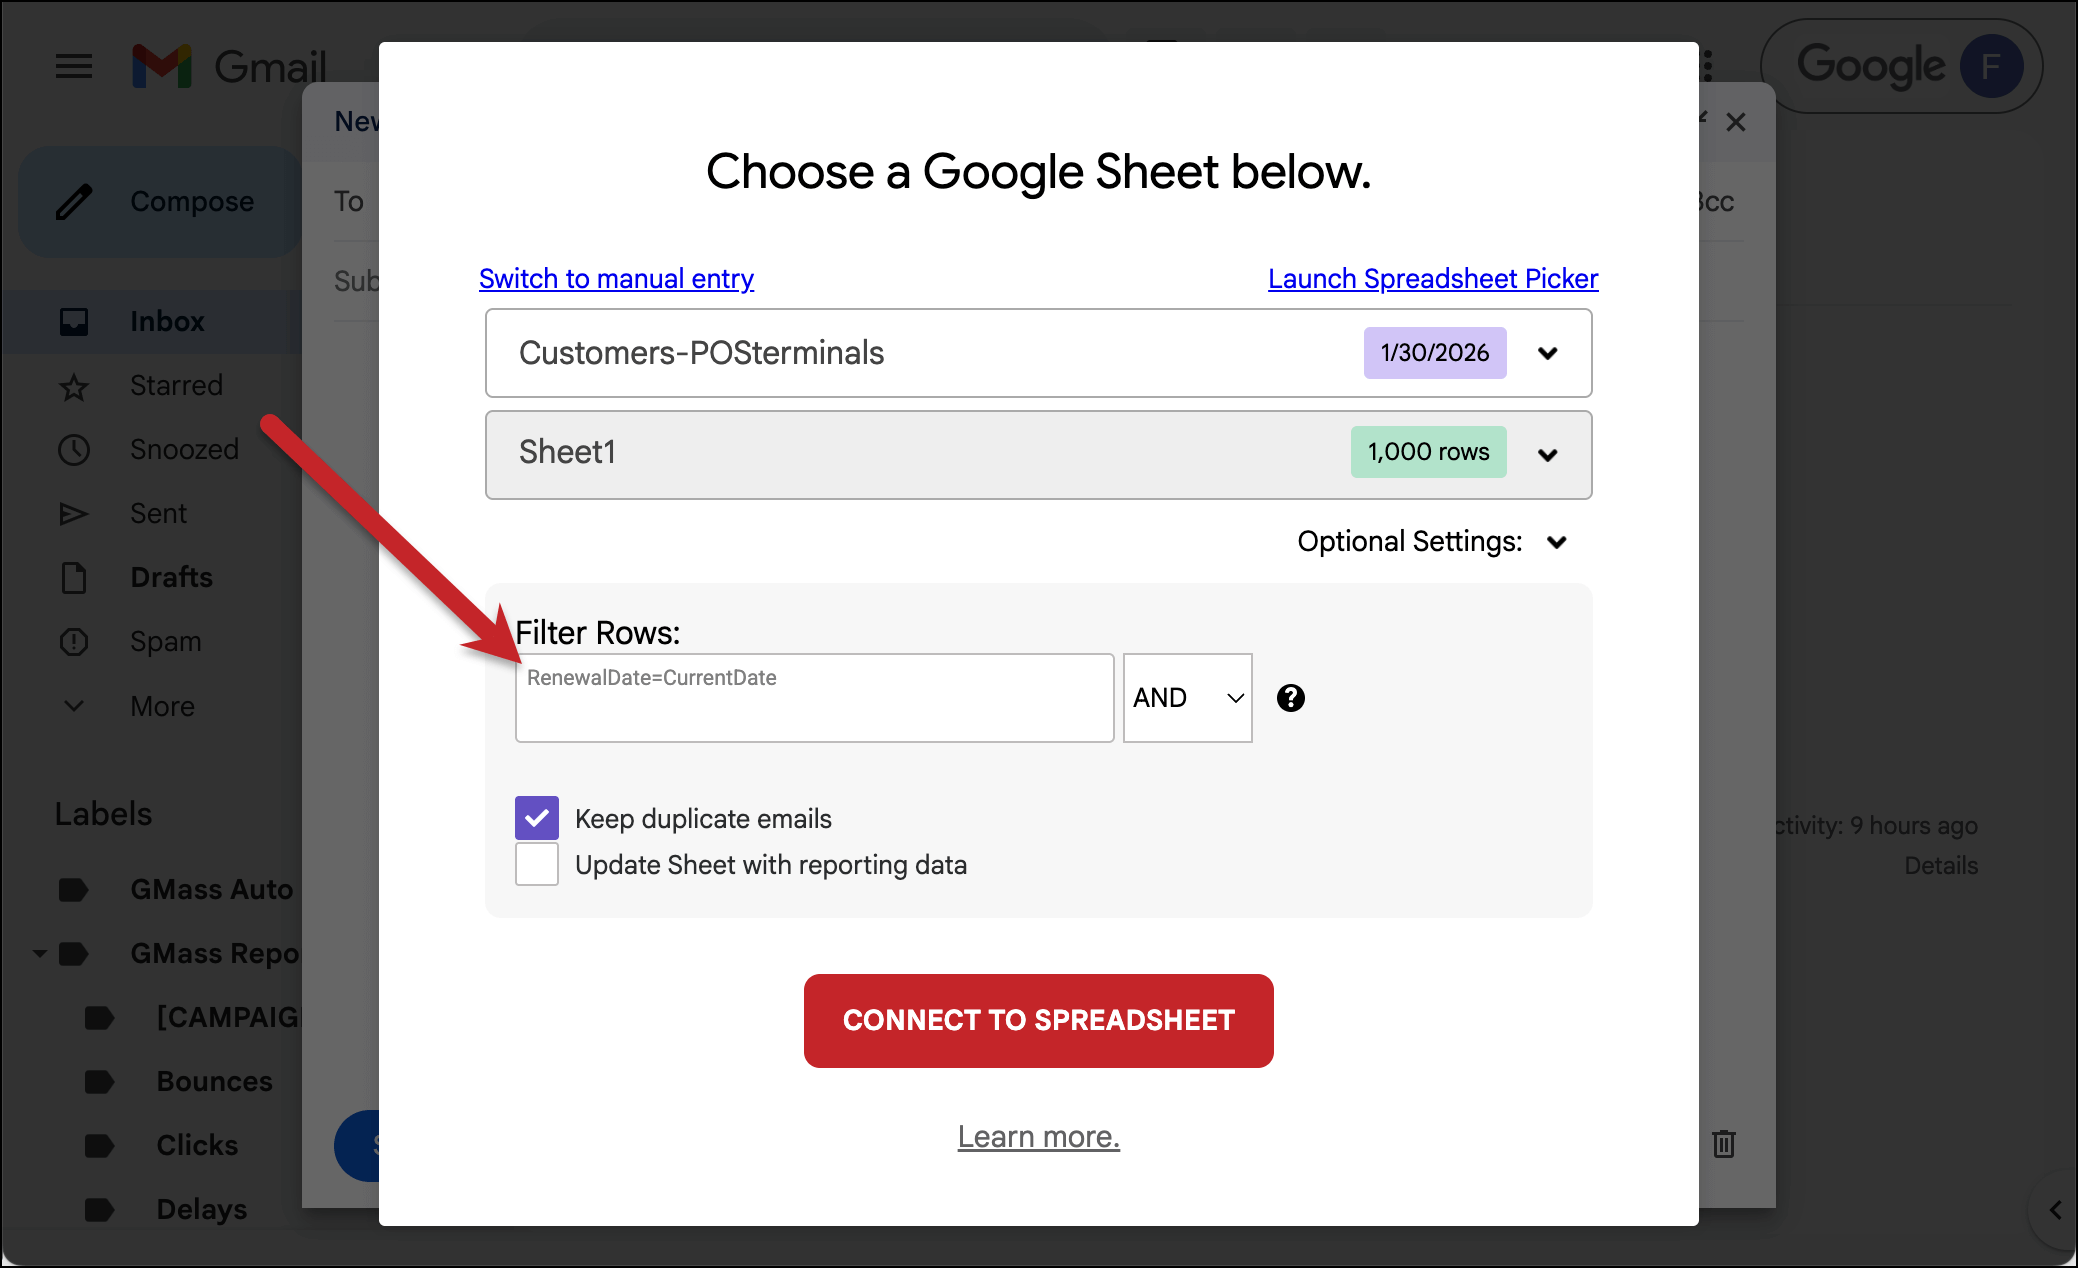Click the Gmail logo
The image size is (2078, 1268).
(x=162, y=67)
